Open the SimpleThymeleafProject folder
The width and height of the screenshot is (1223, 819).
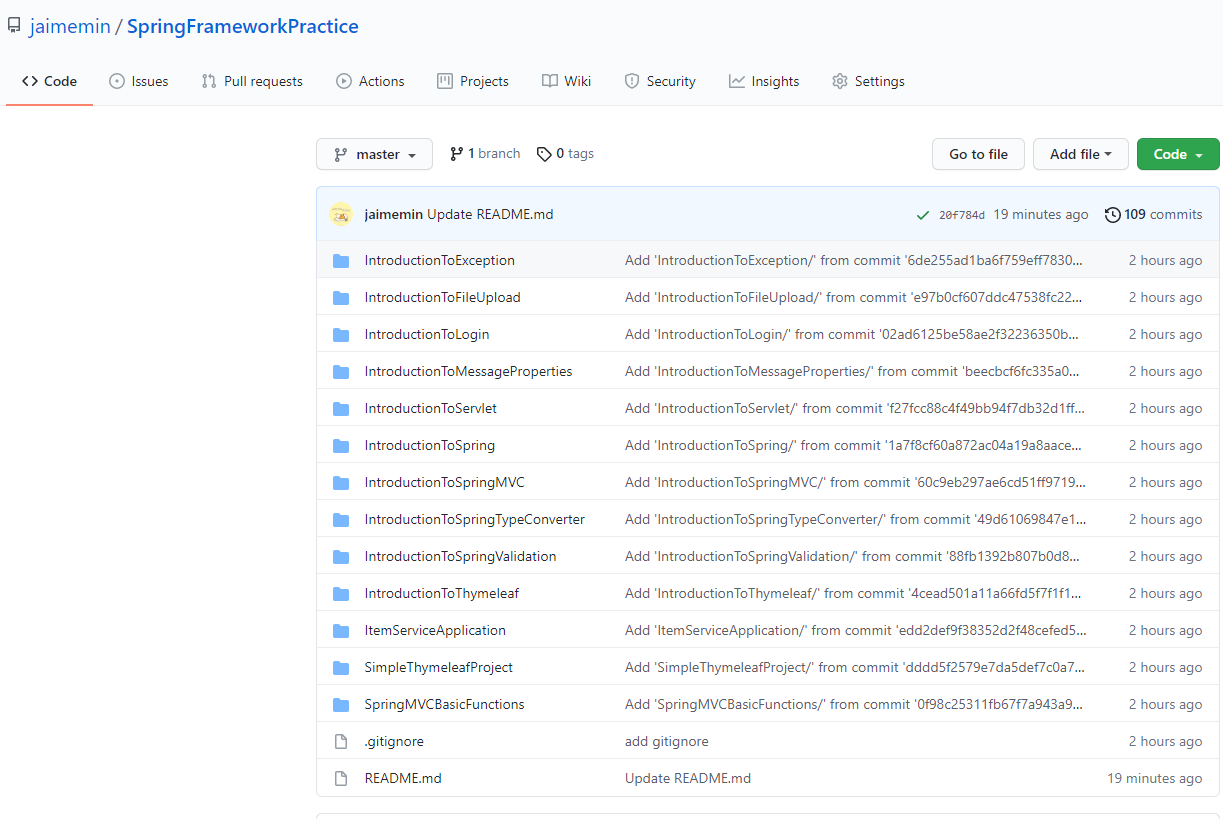(439, 668)
